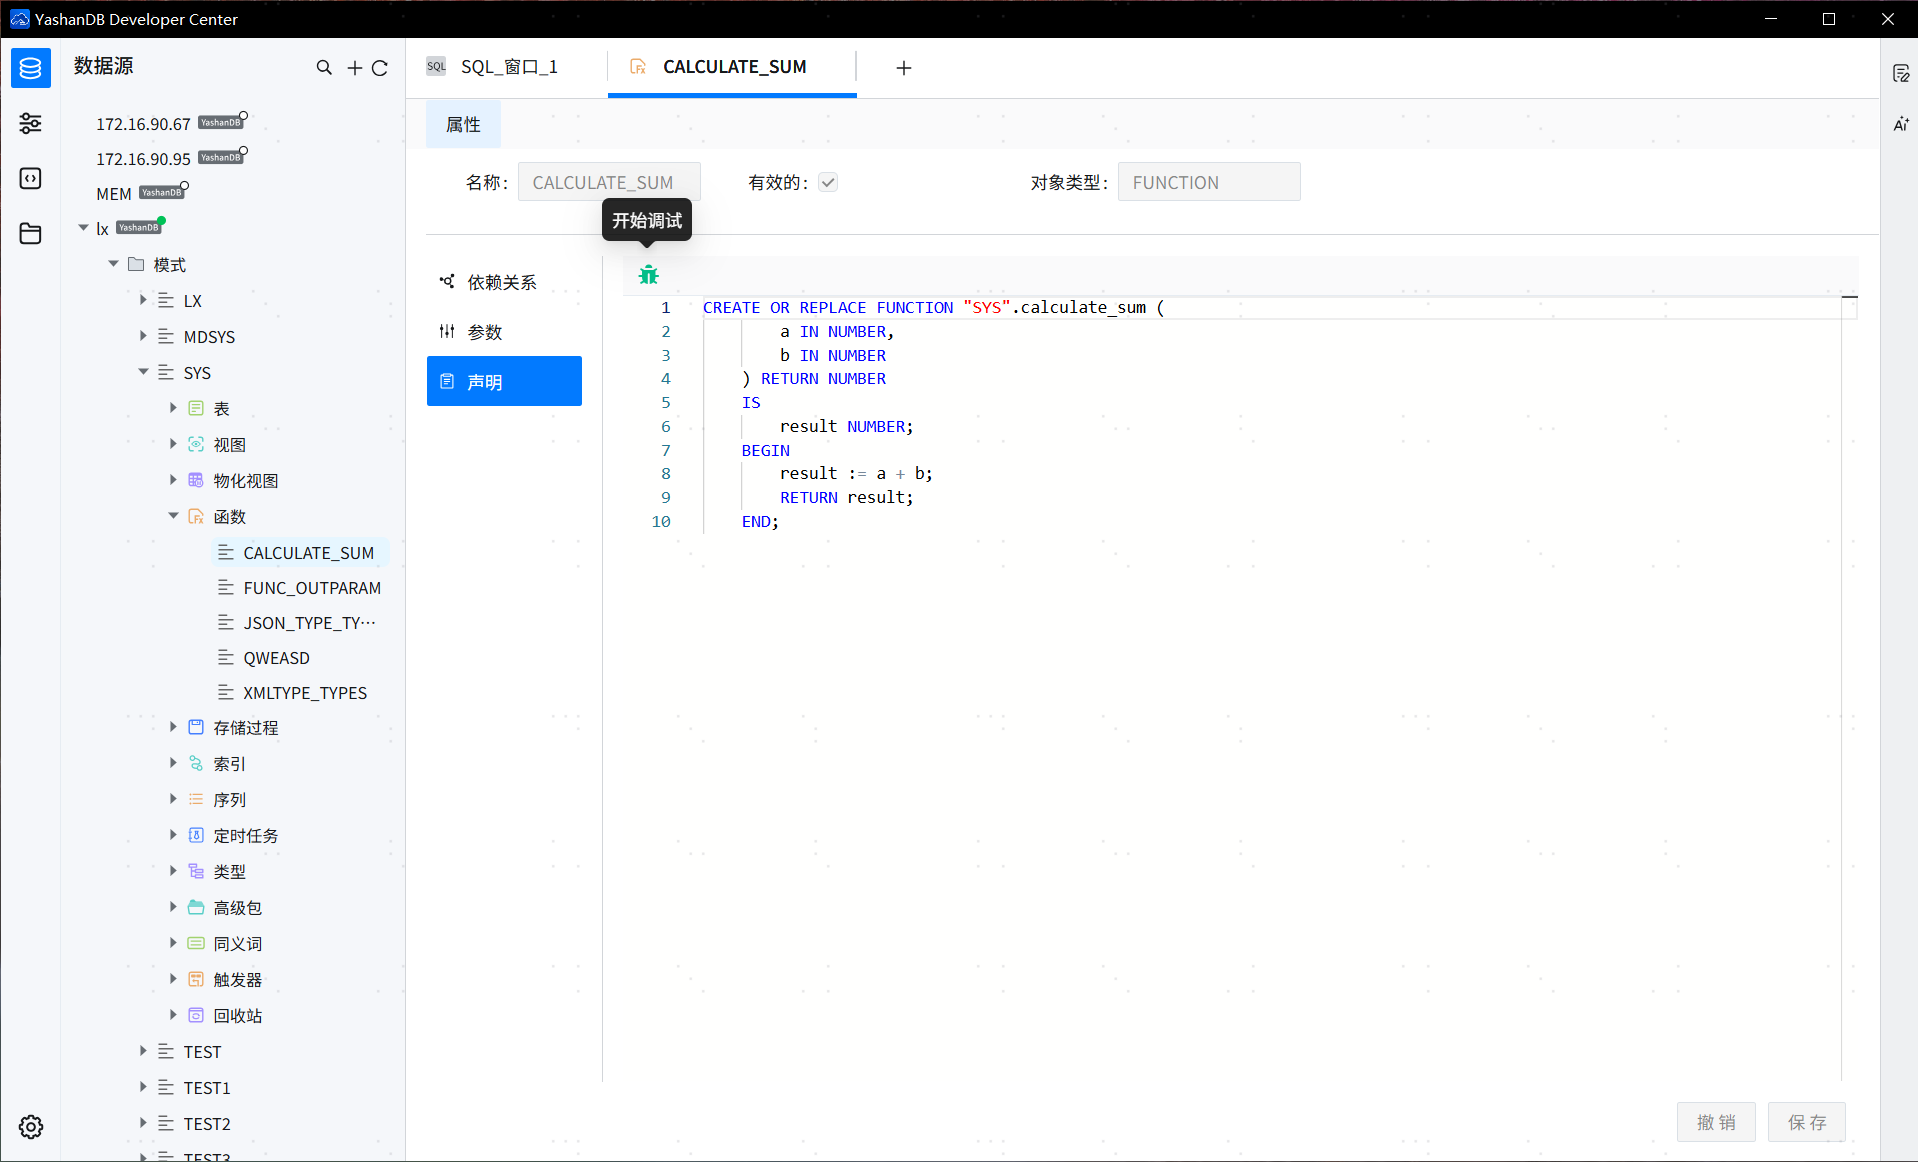Select the data source panel icon
This screenshot has width=1918, height=1162.
30,68
